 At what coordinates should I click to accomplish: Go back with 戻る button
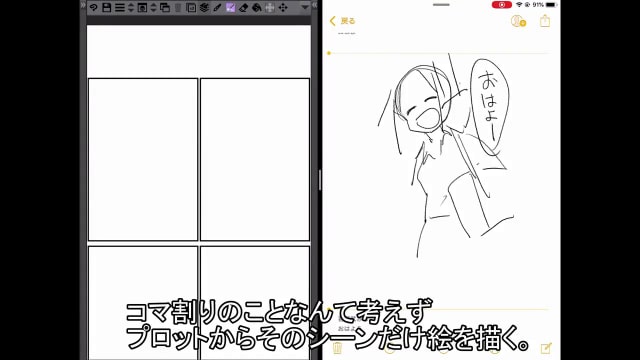click(x=342, y=21)
